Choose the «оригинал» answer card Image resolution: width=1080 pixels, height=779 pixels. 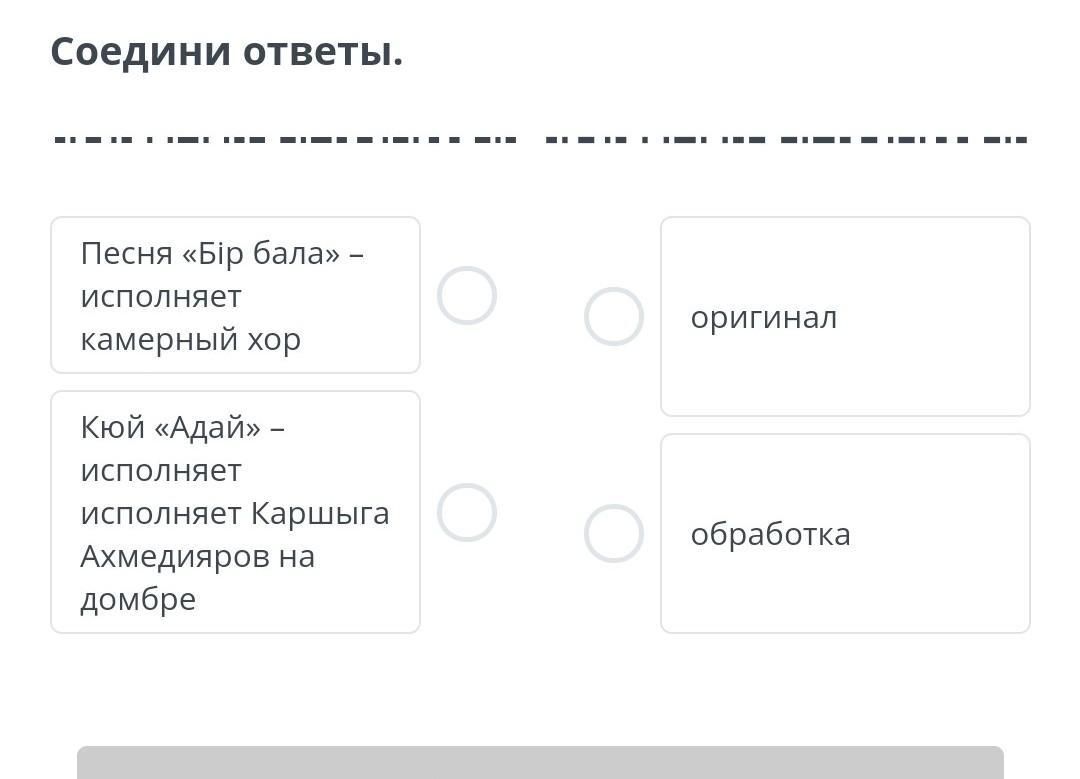tap(845, 317)
